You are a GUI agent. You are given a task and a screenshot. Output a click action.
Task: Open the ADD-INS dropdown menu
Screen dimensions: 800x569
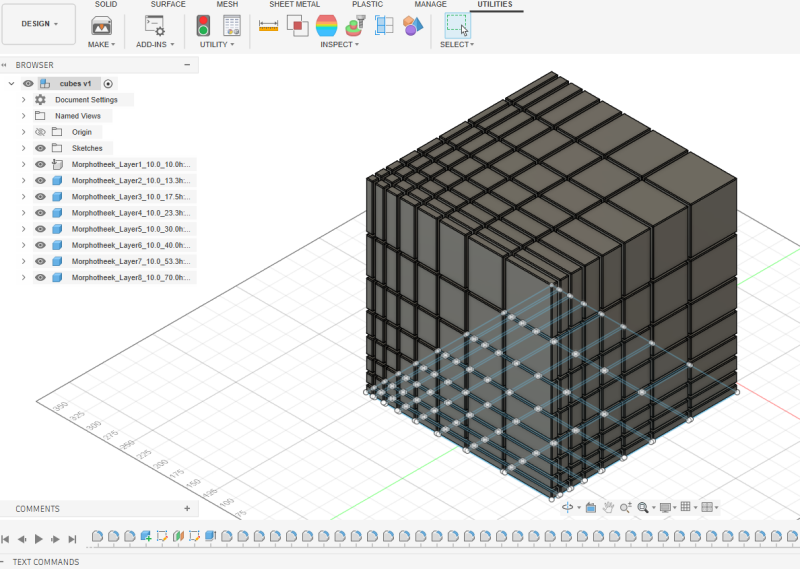coord(155,44)
